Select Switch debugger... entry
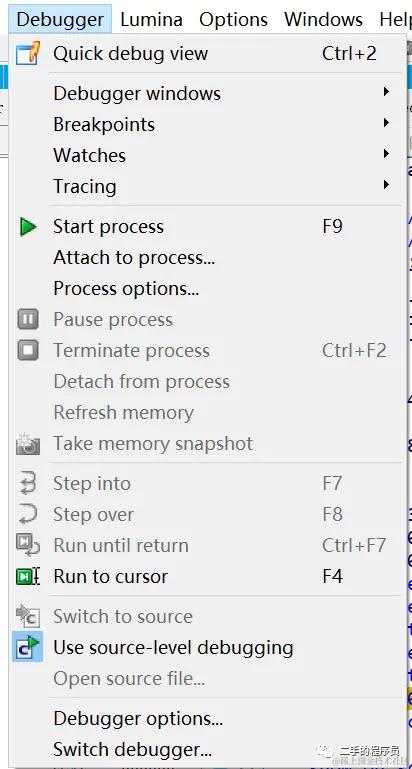The width and height of the screenshot is (412, 769). click(x=132, y=750)
